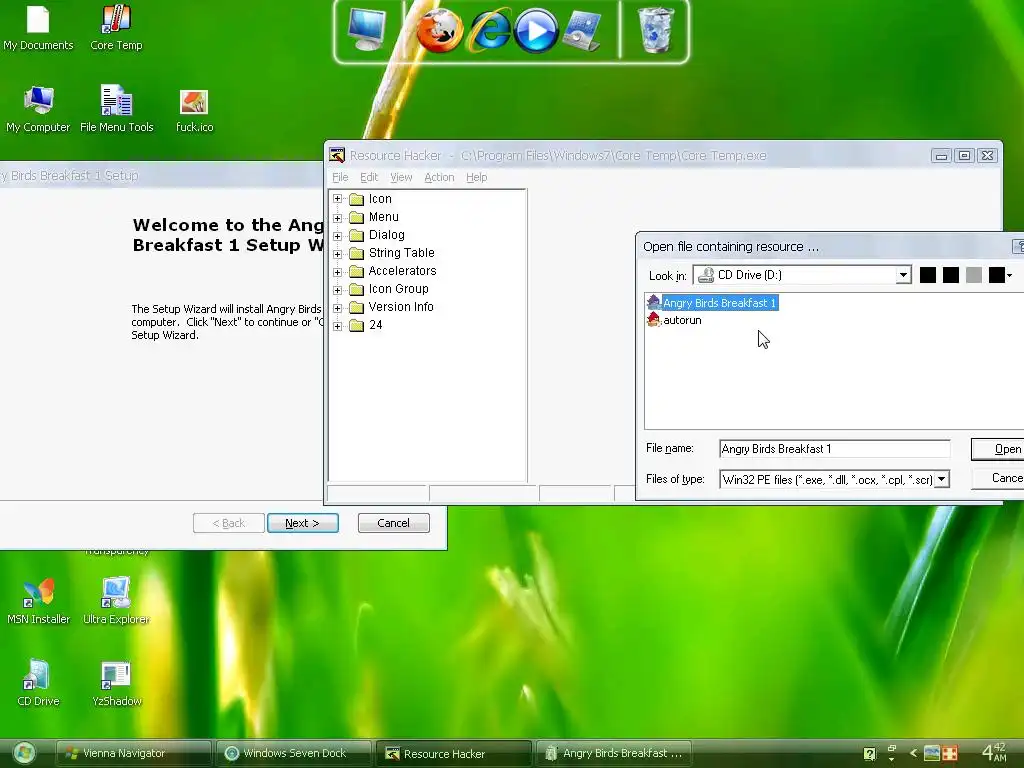
Task: Switch to Angry Birds Breakfast taskbar button
Action: (x=614, y=754)
